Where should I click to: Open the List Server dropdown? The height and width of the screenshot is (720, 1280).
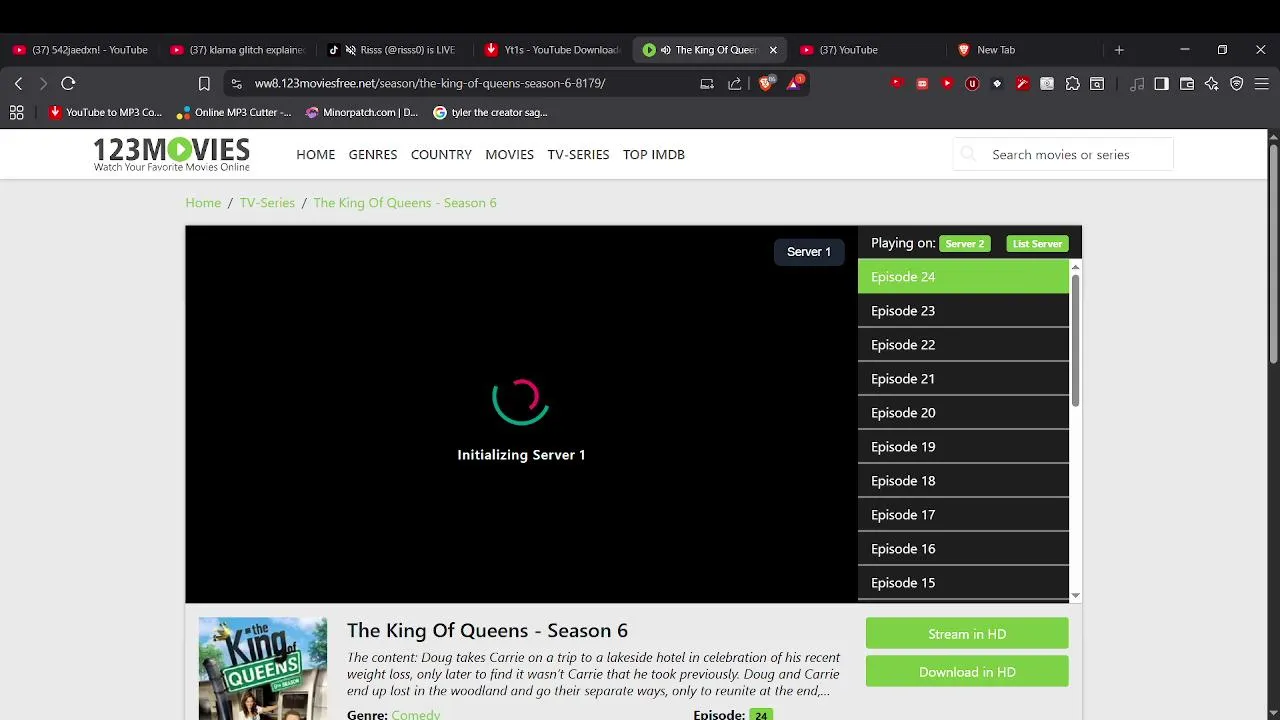pos(1037,244)
